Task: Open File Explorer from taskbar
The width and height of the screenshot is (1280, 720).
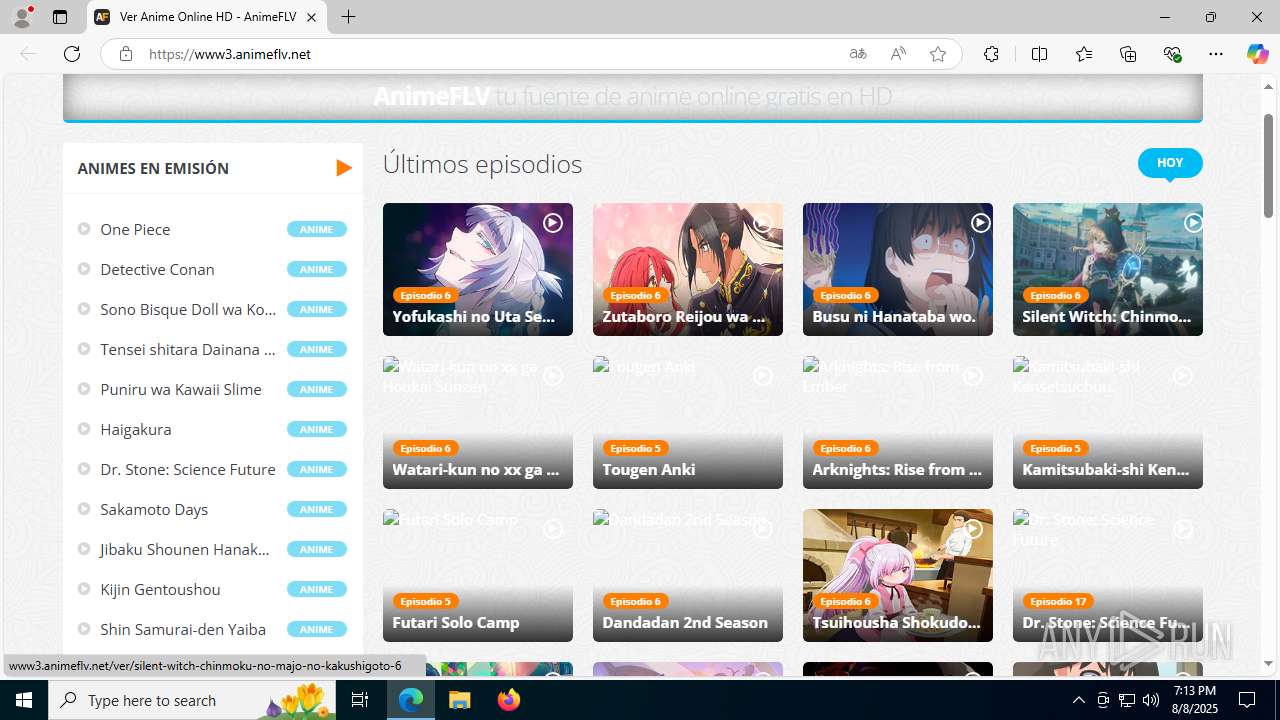Action: click(x=460, y=700)
